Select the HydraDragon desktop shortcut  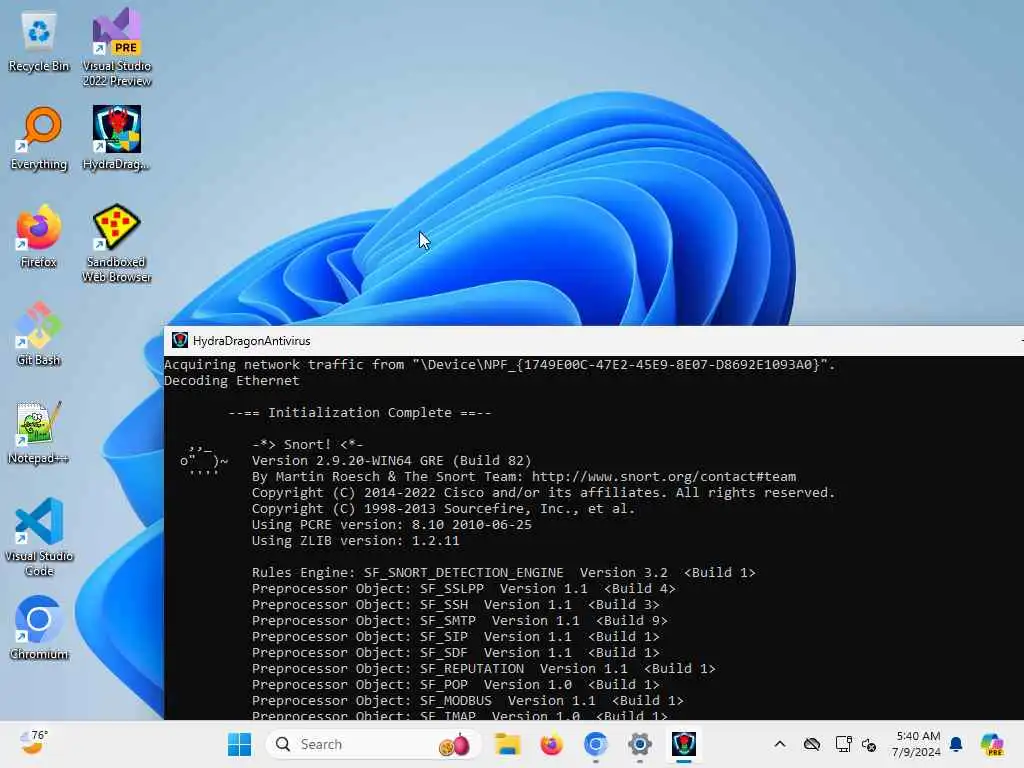[116, 138]
